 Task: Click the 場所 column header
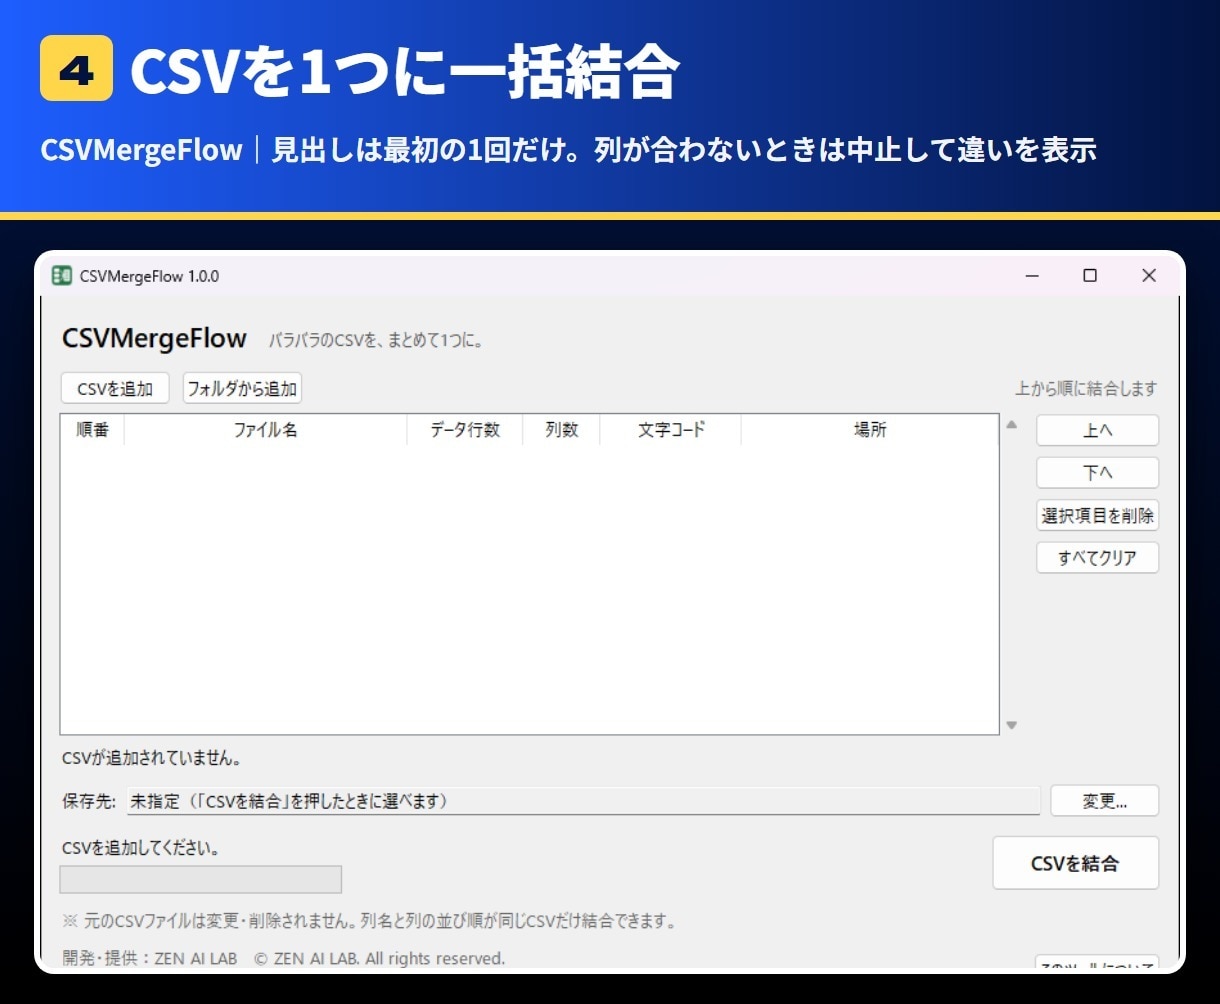(x=869, y=430)
